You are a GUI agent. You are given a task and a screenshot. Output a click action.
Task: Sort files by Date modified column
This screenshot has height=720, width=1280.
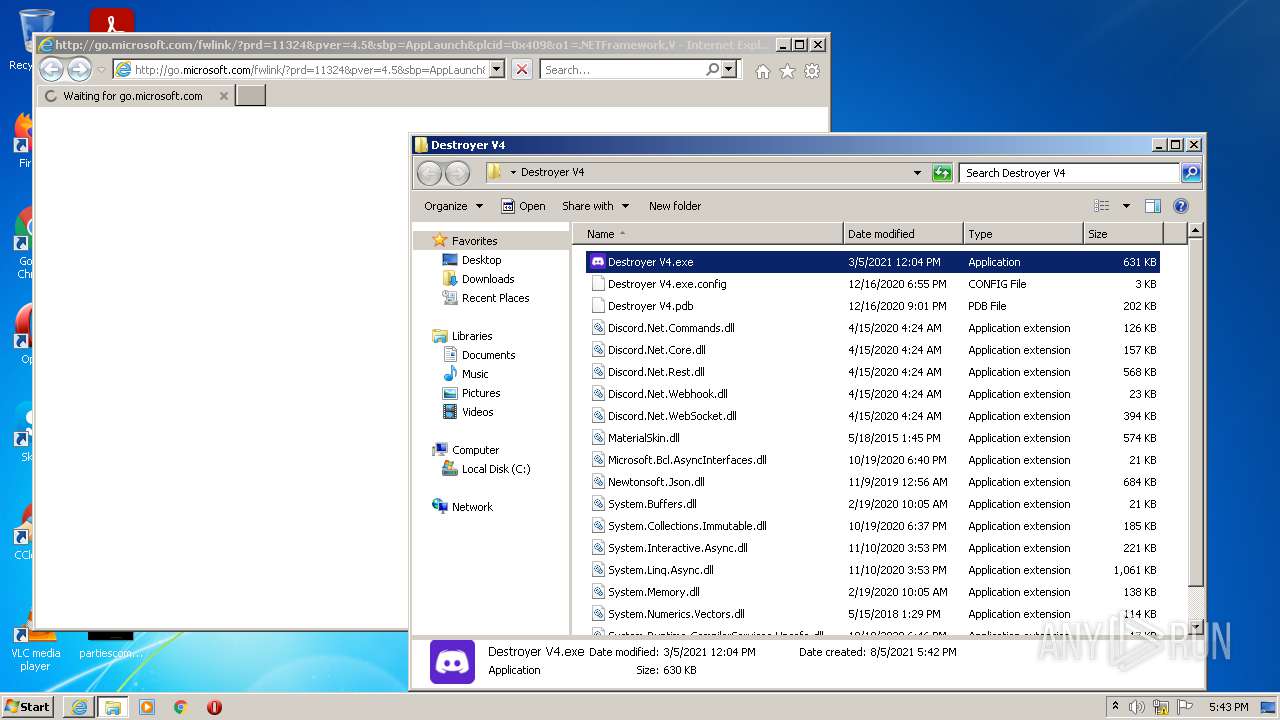click(903, 234)
